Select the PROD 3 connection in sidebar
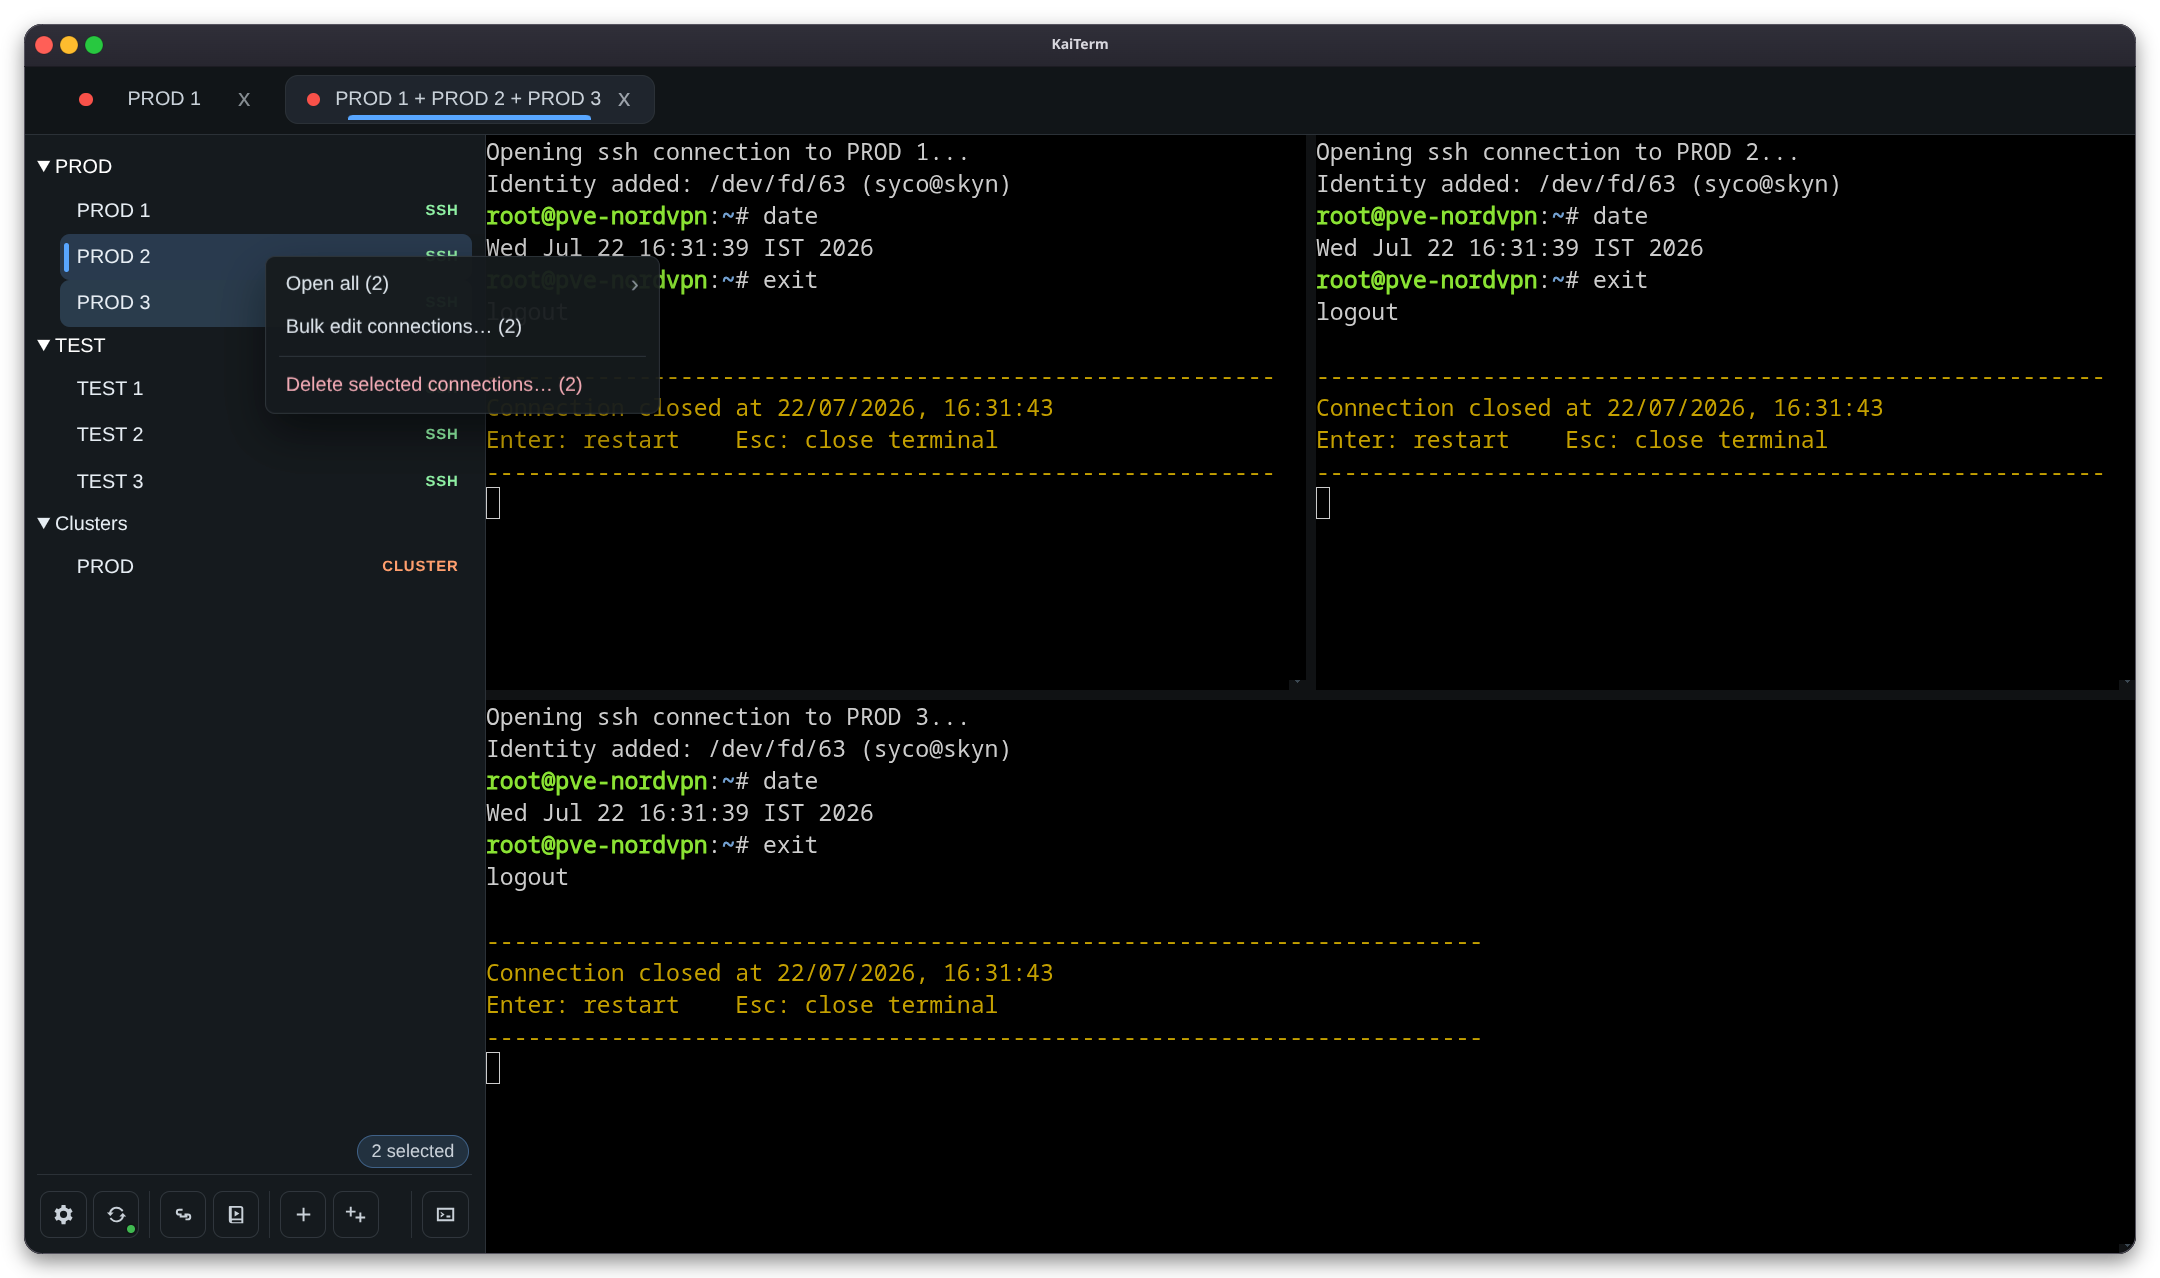2160x1278 pixels. [x=163, y=302]
